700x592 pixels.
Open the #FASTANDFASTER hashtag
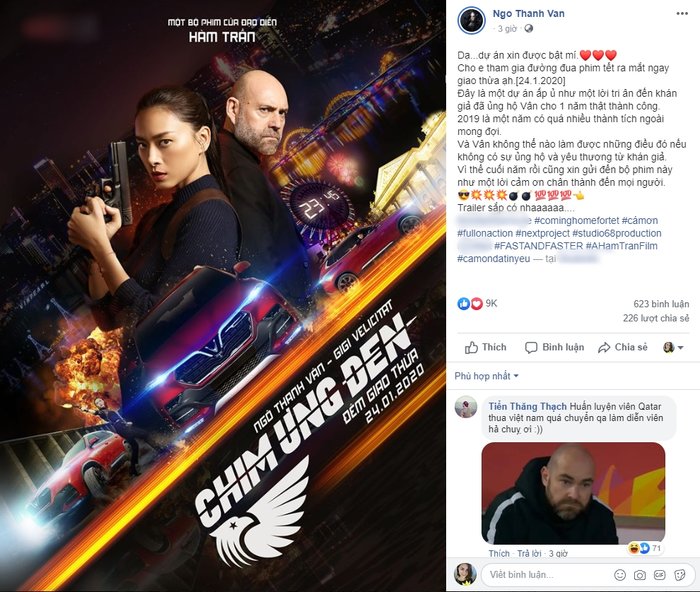(x=538, y=246)
